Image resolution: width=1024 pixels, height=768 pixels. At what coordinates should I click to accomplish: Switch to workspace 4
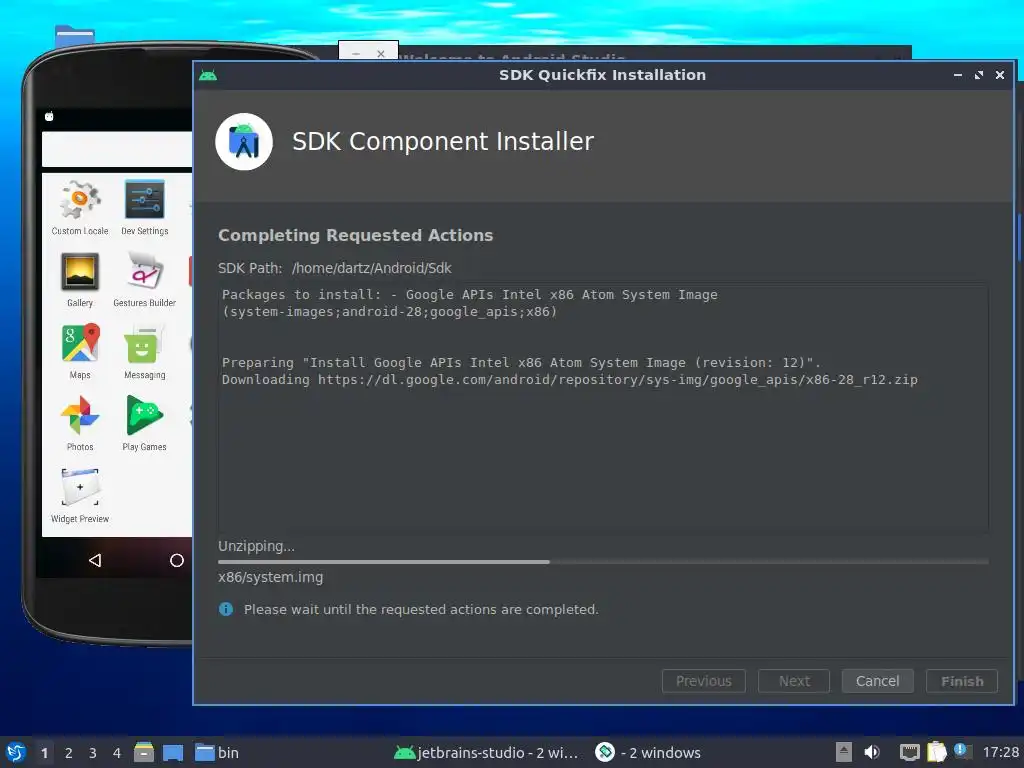pyautogui.click(x=117, y=753)
